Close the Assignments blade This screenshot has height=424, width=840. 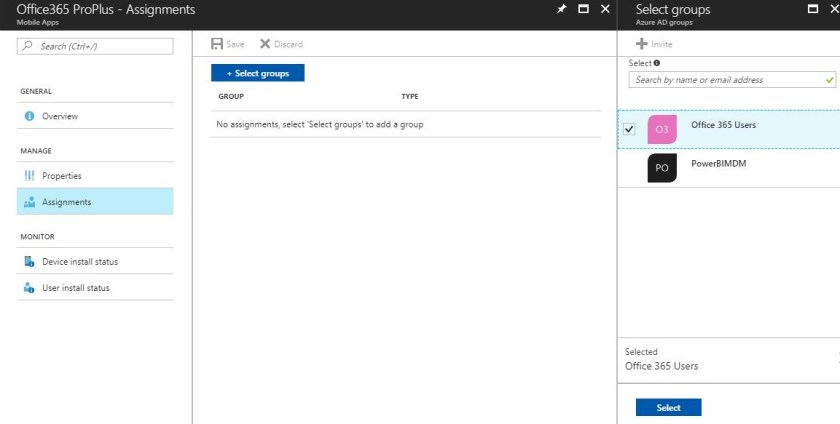pos(605,9)
